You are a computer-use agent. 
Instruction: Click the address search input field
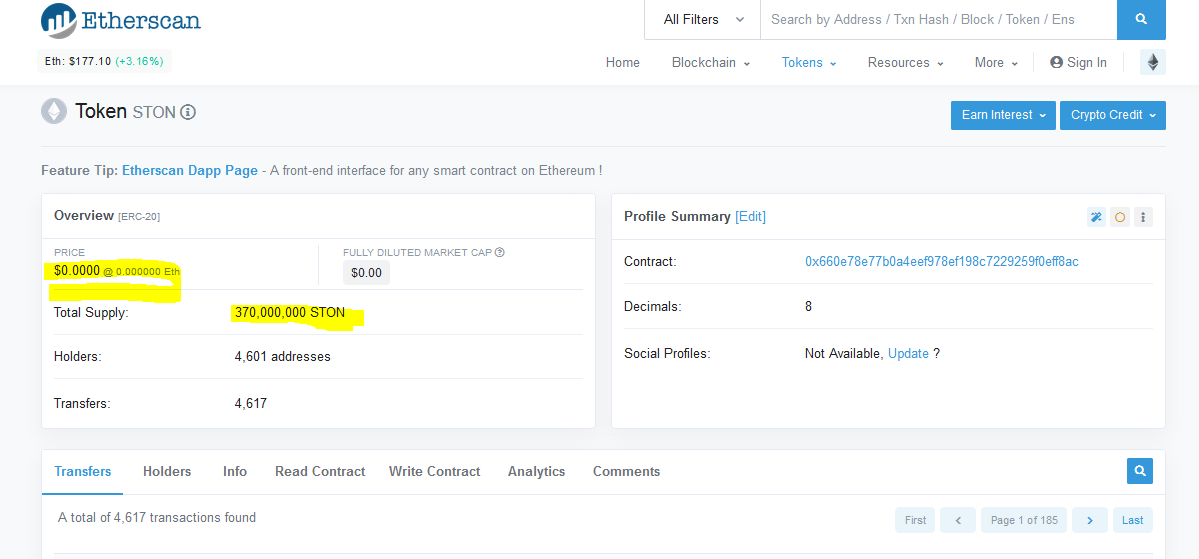click(x=937, y=19)
